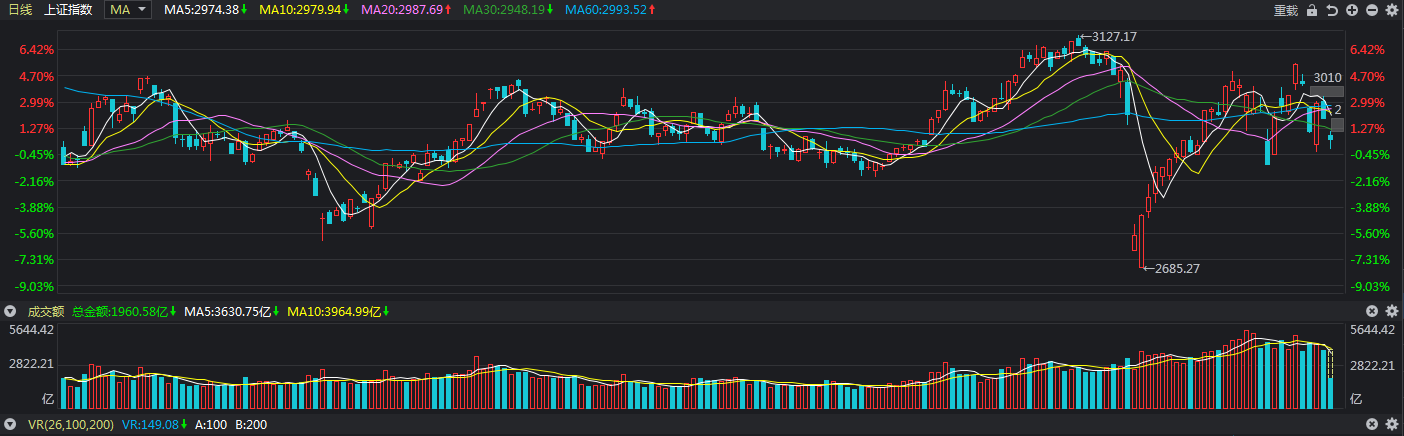
Task: Zoom in the chart with the plus icon
Action: pyautogui.click(x=1352, y=10)
